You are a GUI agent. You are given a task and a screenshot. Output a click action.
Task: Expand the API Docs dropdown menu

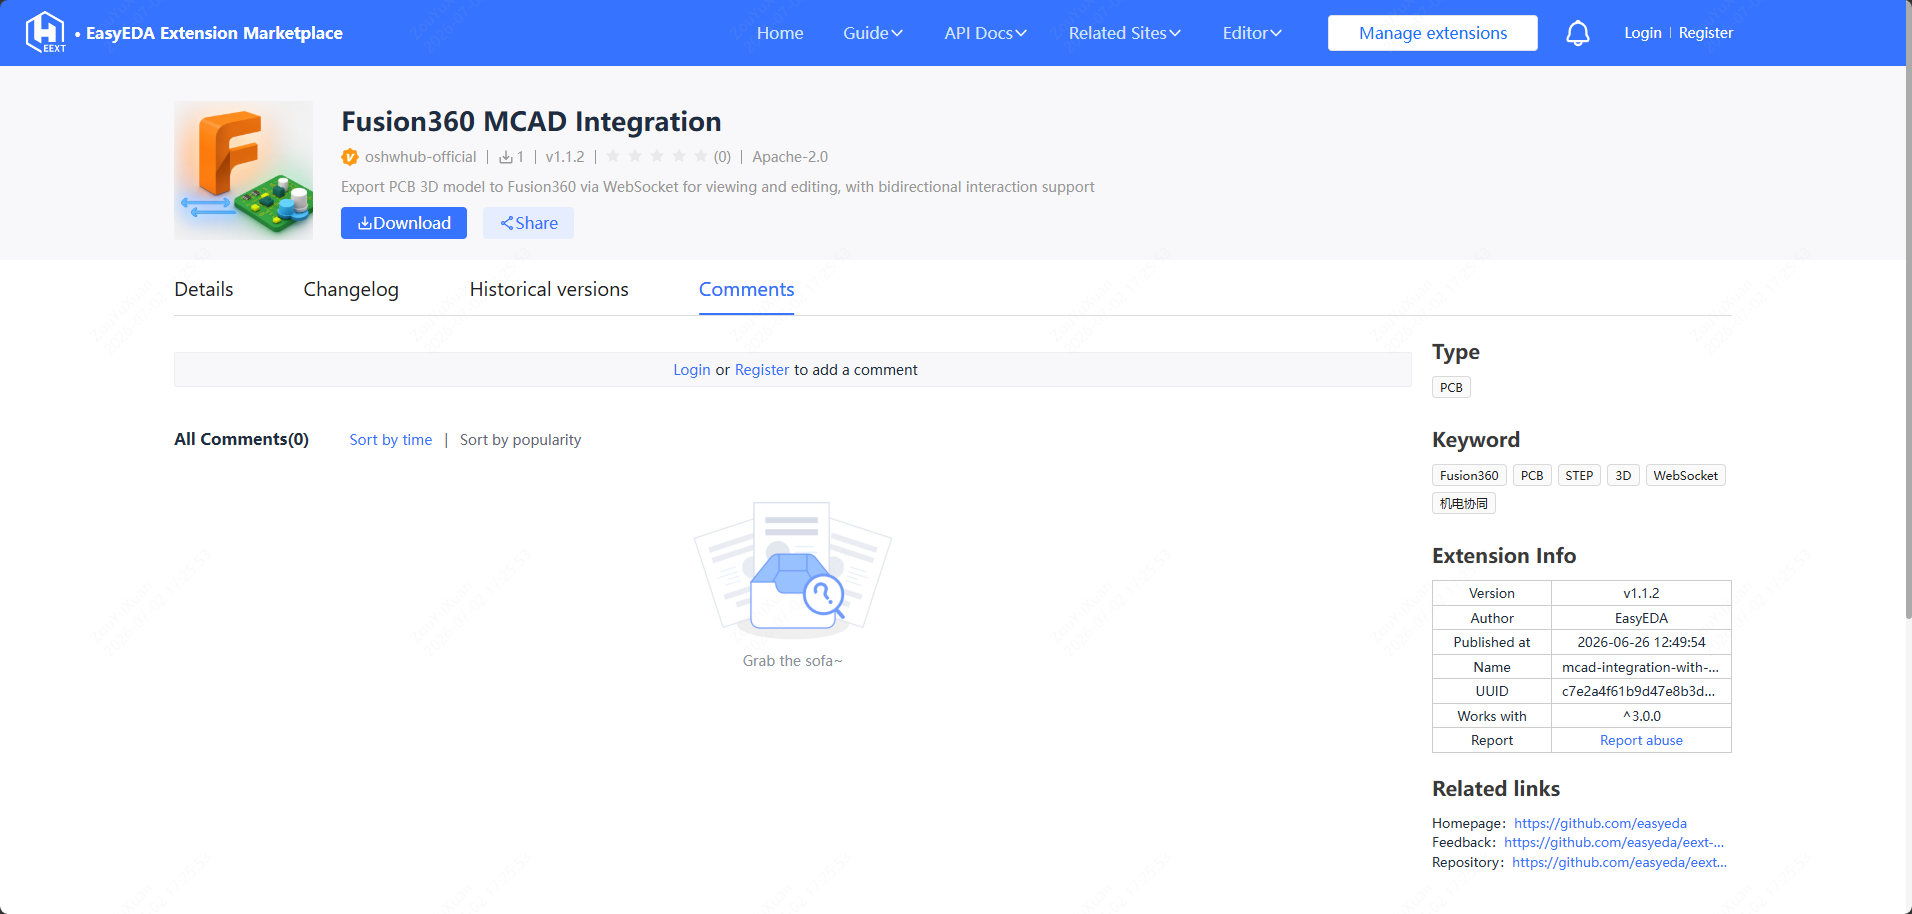pos(985,33)
